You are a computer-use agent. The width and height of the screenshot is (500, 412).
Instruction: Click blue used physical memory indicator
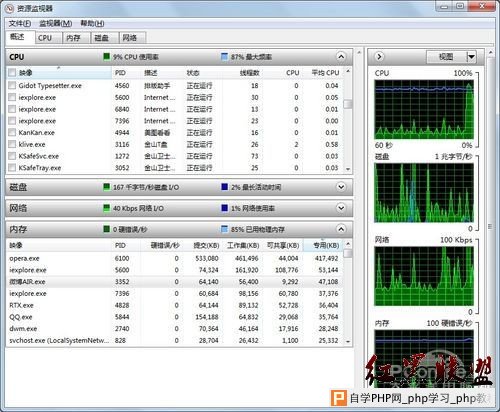click(225, 229)
